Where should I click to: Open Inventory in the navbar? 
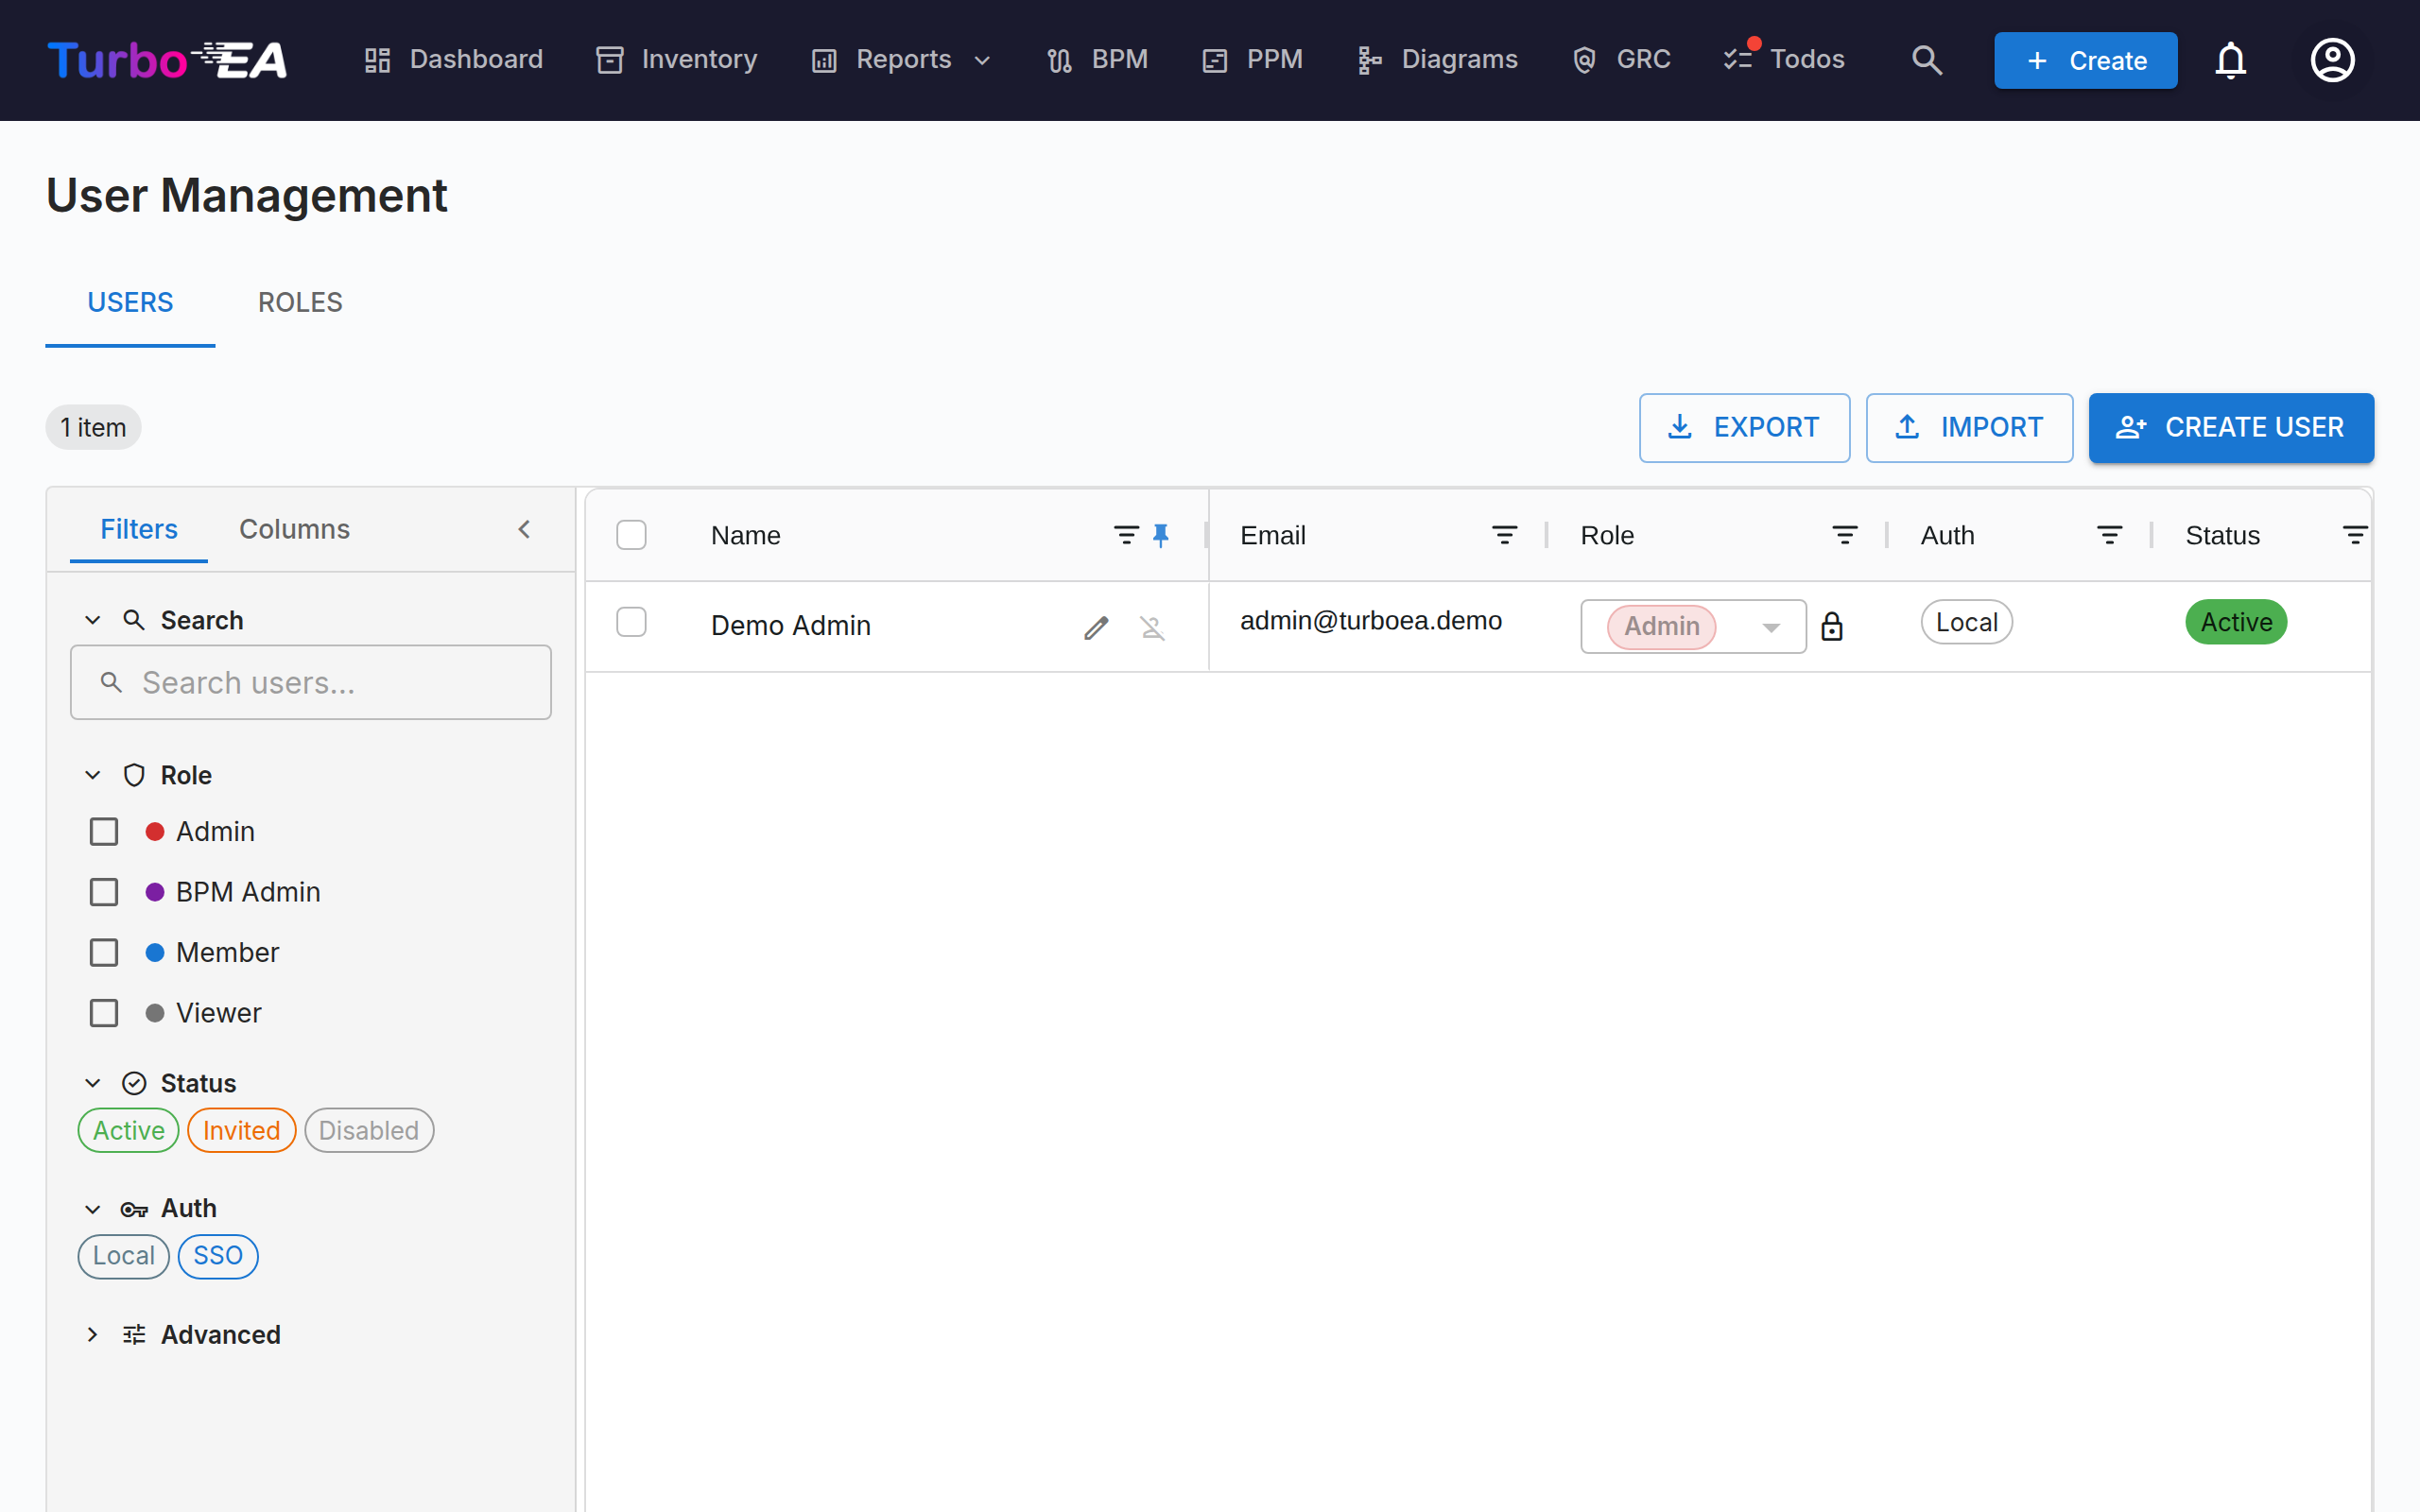click(x=677, y=60)
